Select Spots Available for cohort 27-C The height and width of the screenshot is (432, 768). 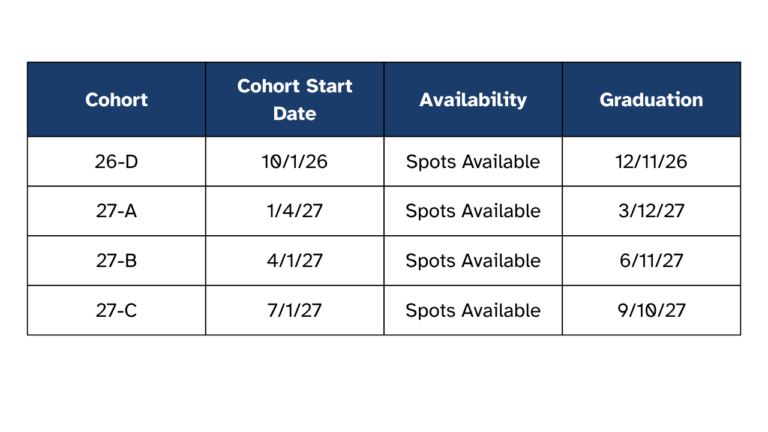(473, 311)
